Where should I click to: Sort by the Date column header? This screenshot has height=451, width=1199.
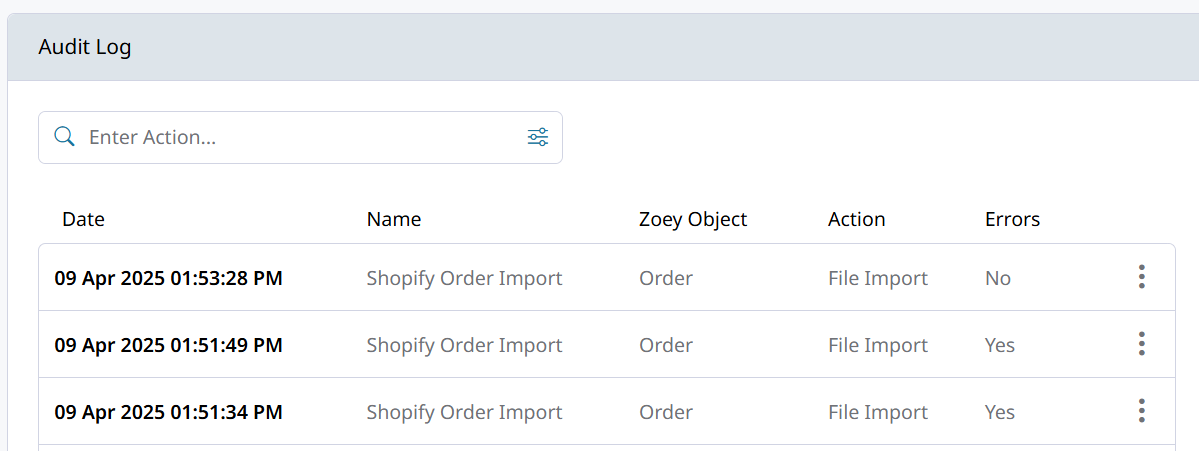[83, 219]
